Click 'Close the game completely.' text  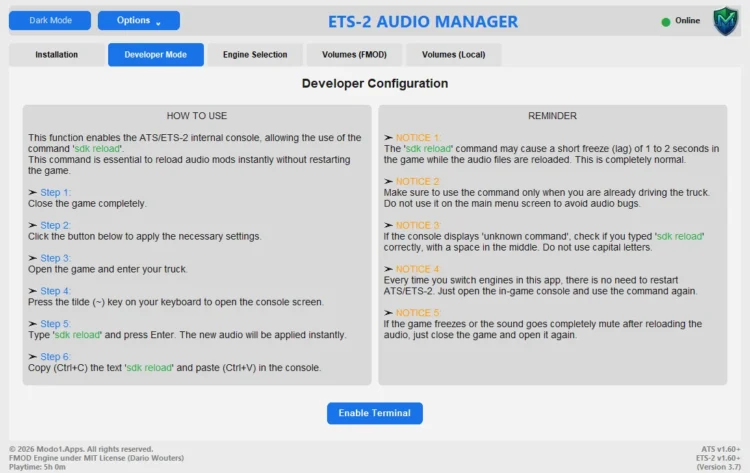click(87, 203)
